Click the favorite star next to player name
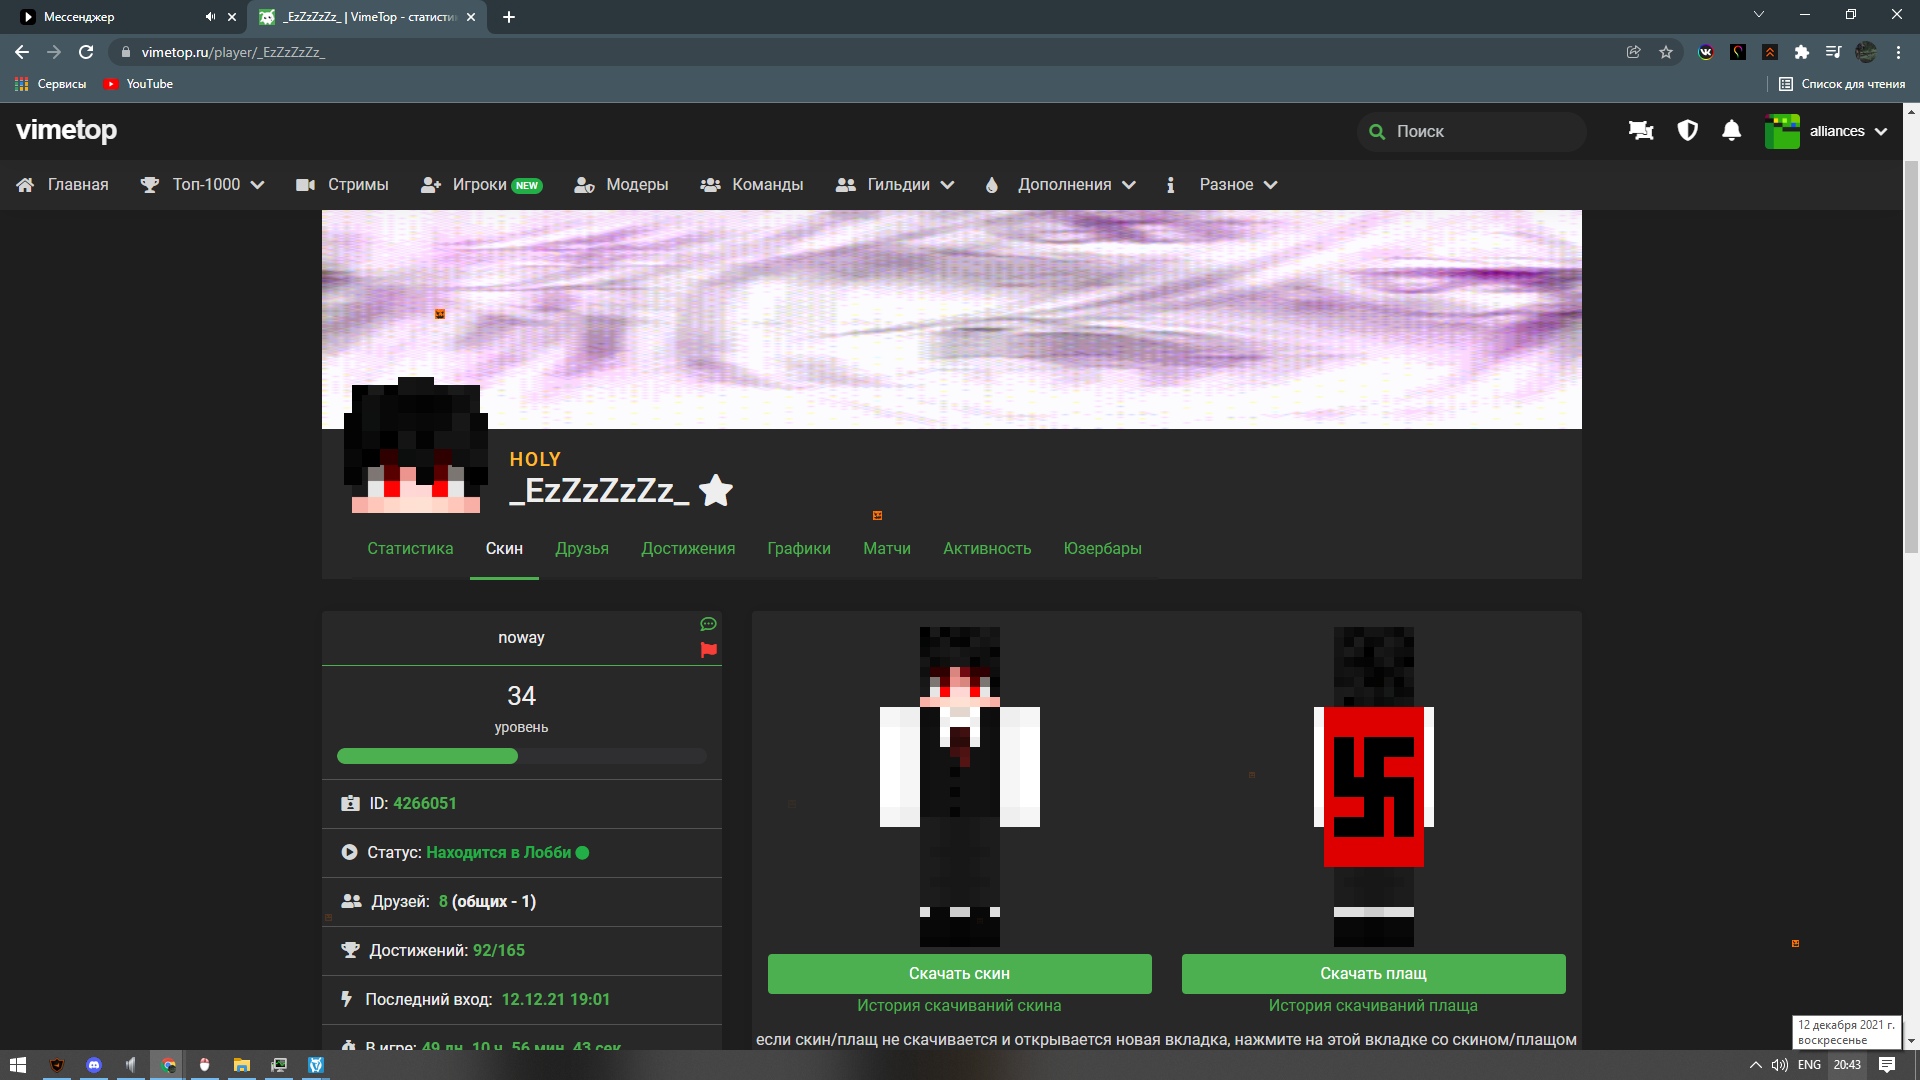Viewport: 1920px width, 1080px height. point(716,491)
